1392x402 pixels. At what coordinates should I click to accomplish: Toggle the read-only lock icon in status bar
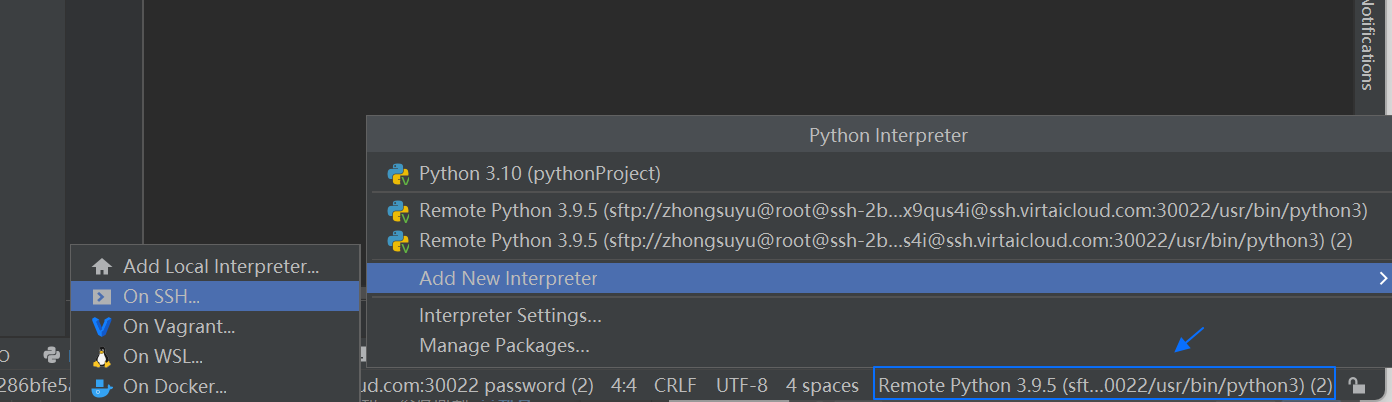pos(1356,385)
